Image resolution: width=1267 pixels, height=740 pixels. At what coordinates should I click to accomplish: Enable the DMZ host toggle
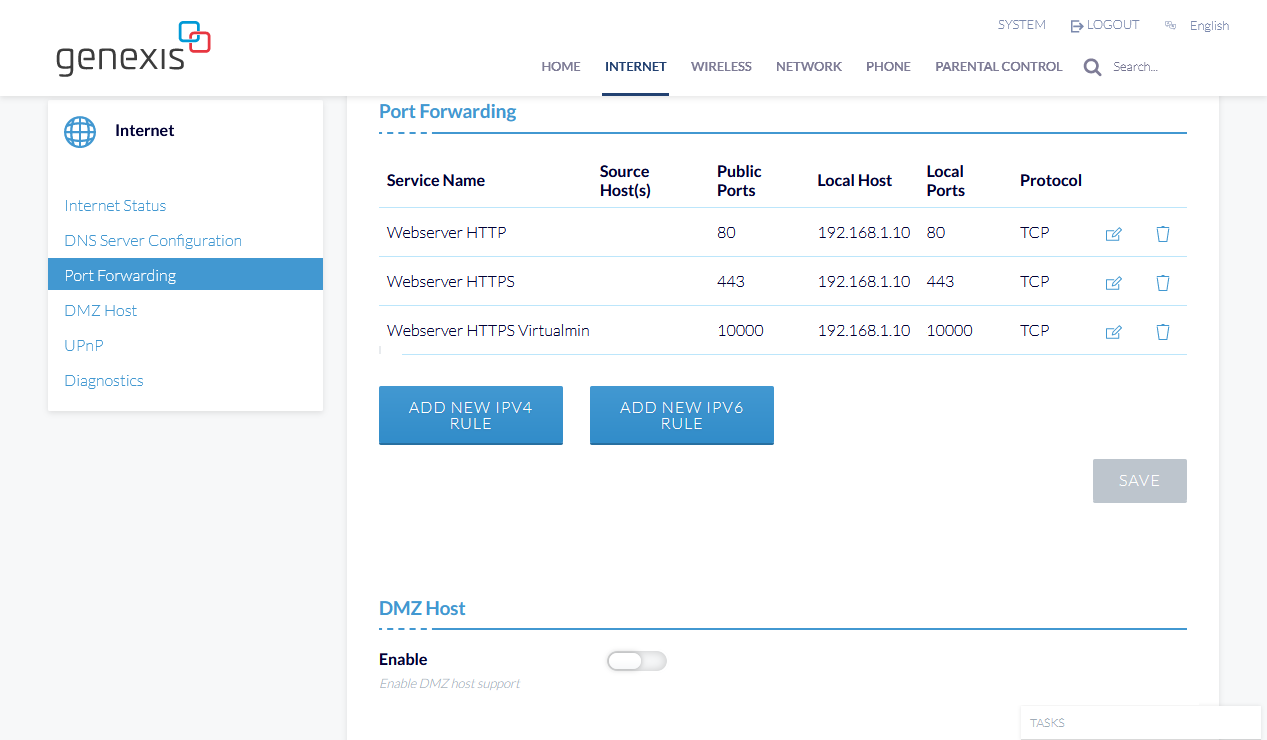pyautogui.click(x=636, y=661)
